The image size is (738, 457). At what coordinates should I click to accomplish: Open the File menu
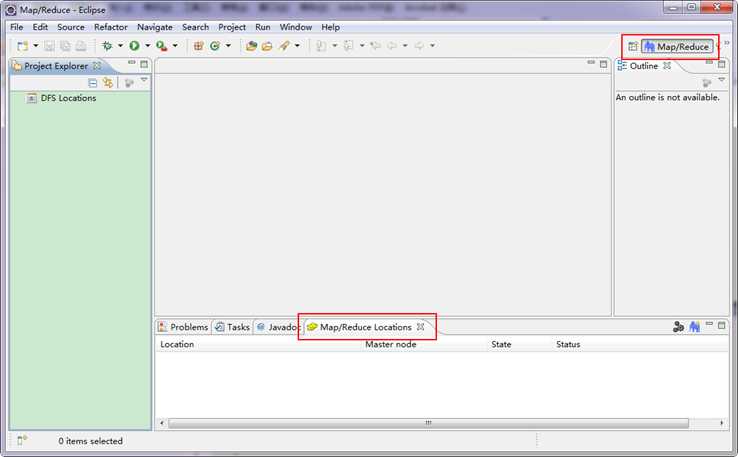pos(16,27)
